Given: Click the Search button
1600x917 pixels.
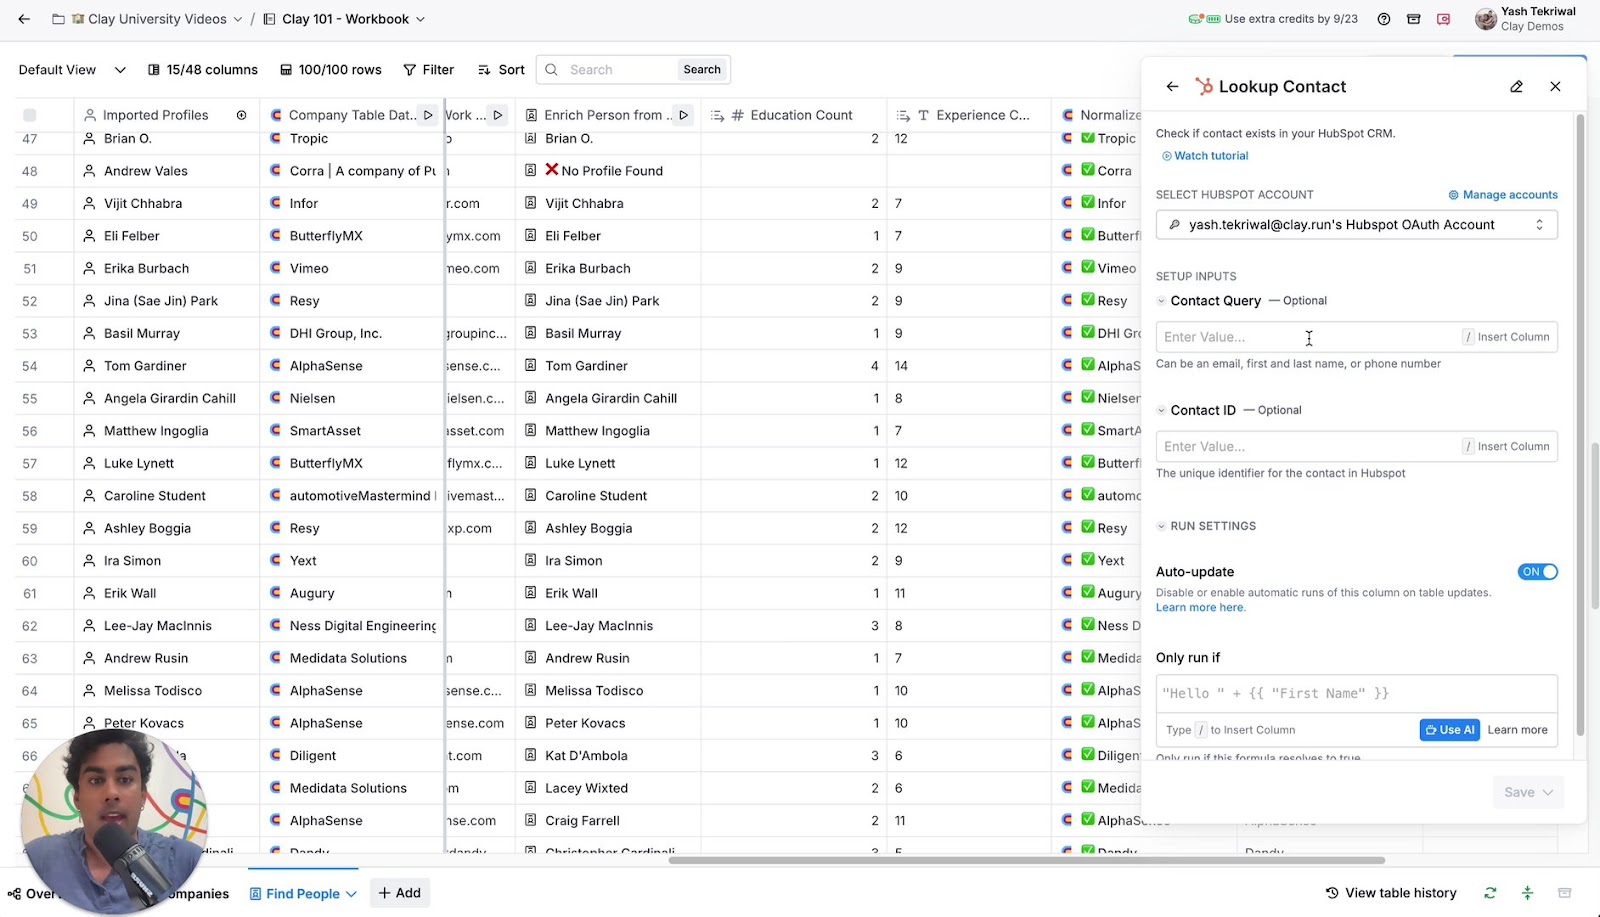Looking at the screenshot, I should (x=702, y=70).
